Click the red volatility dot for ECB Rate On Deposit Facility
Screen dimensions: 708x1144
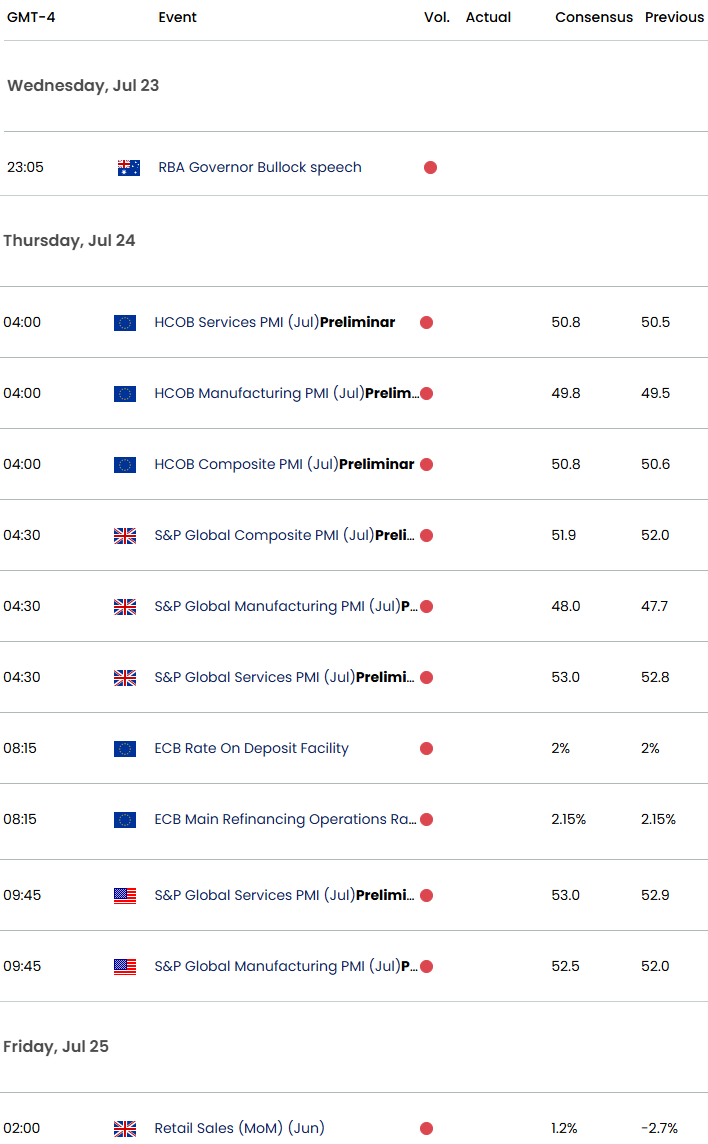(x=426, y=749)
